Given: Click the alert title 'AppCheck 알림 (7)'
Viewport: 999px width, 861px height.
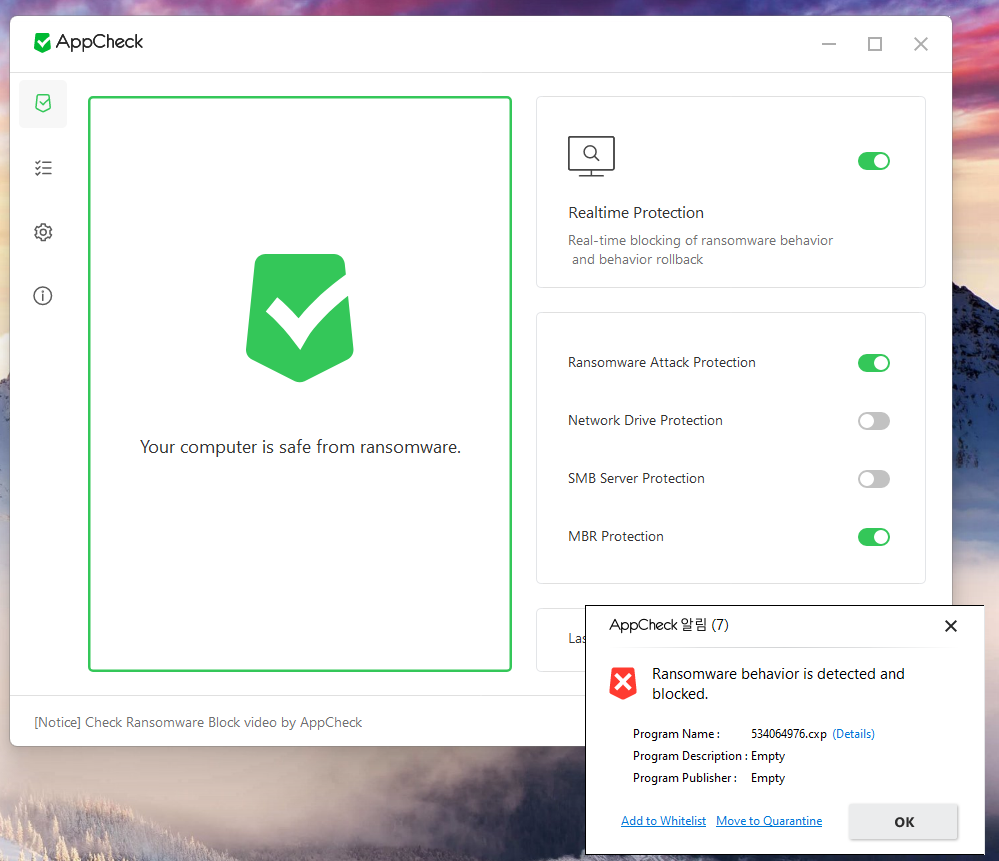Looking at the screenshot, I should click(x=668, y=625).
